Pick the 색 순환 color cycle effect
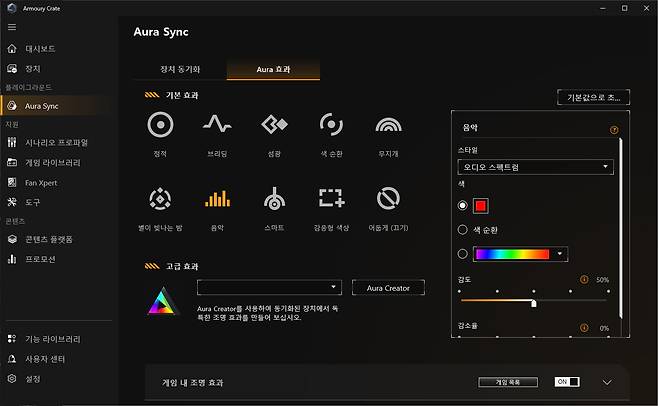 click(331, 125)
